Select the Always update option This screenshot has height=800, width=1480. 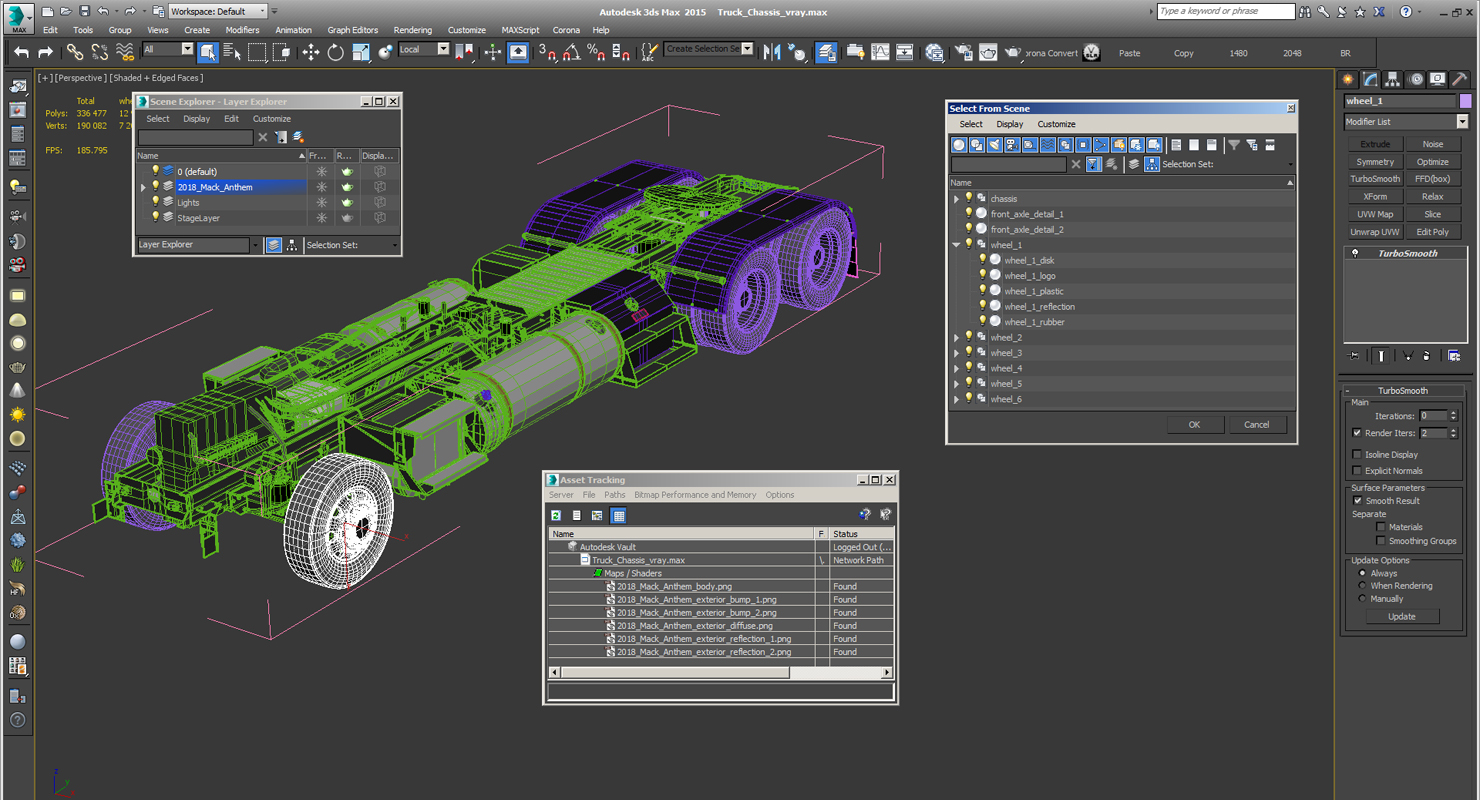point(1362,573)
